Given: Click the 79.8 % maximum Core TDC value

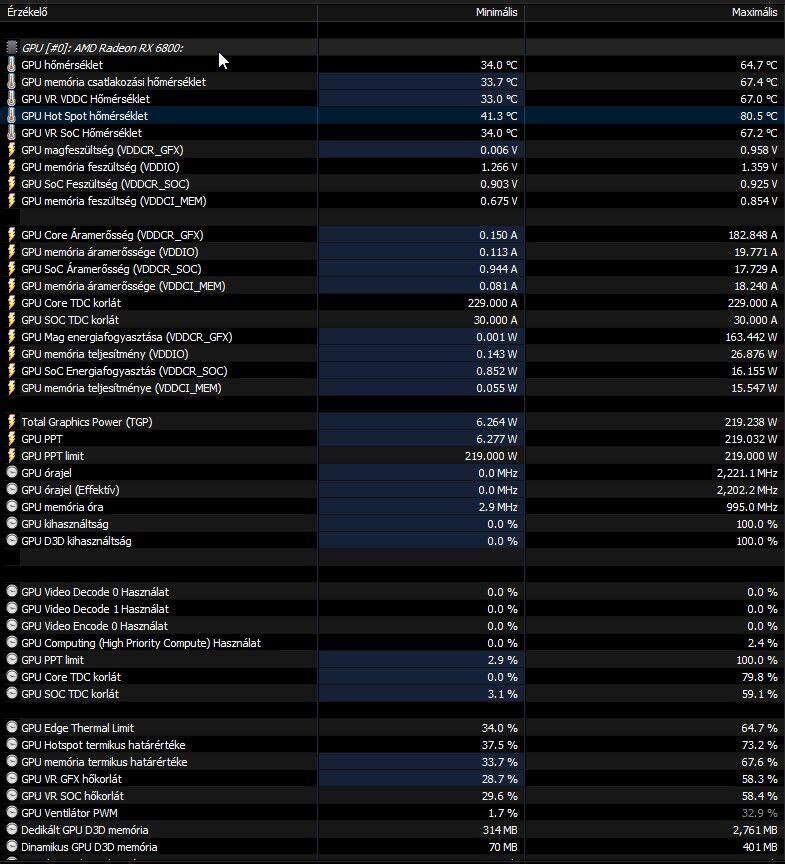Looking at the screenshot, I should tap(760, 677).
